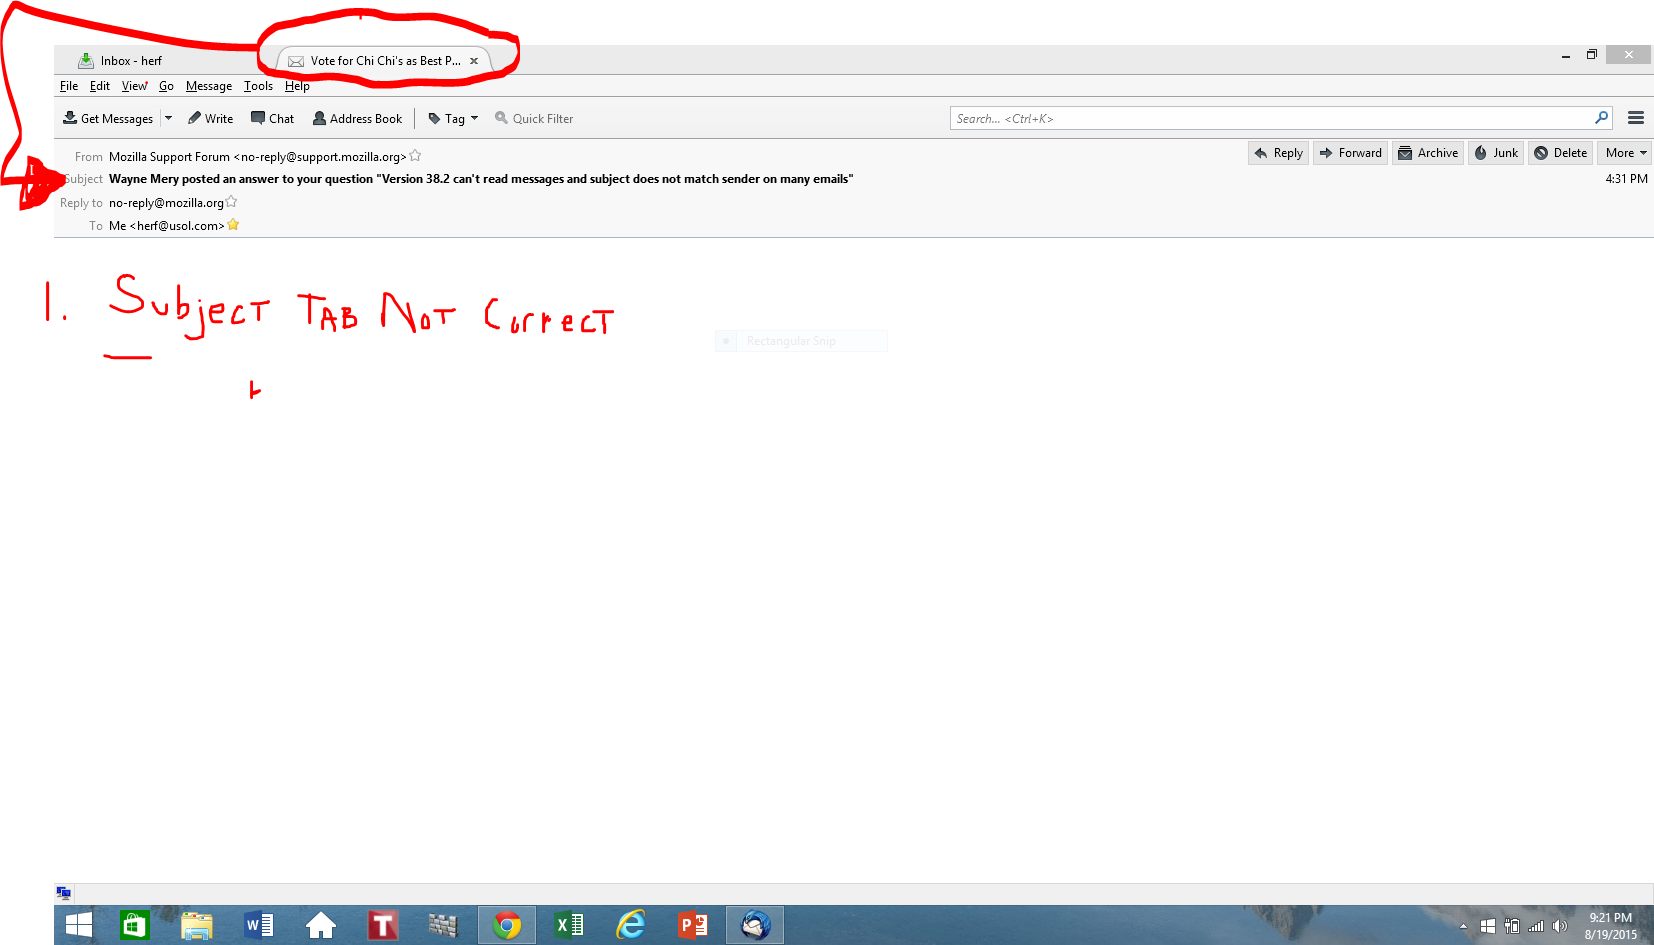Open Chat from the toolbar
This screenshot has height=945, width=1654.
(x=272, y=118)
